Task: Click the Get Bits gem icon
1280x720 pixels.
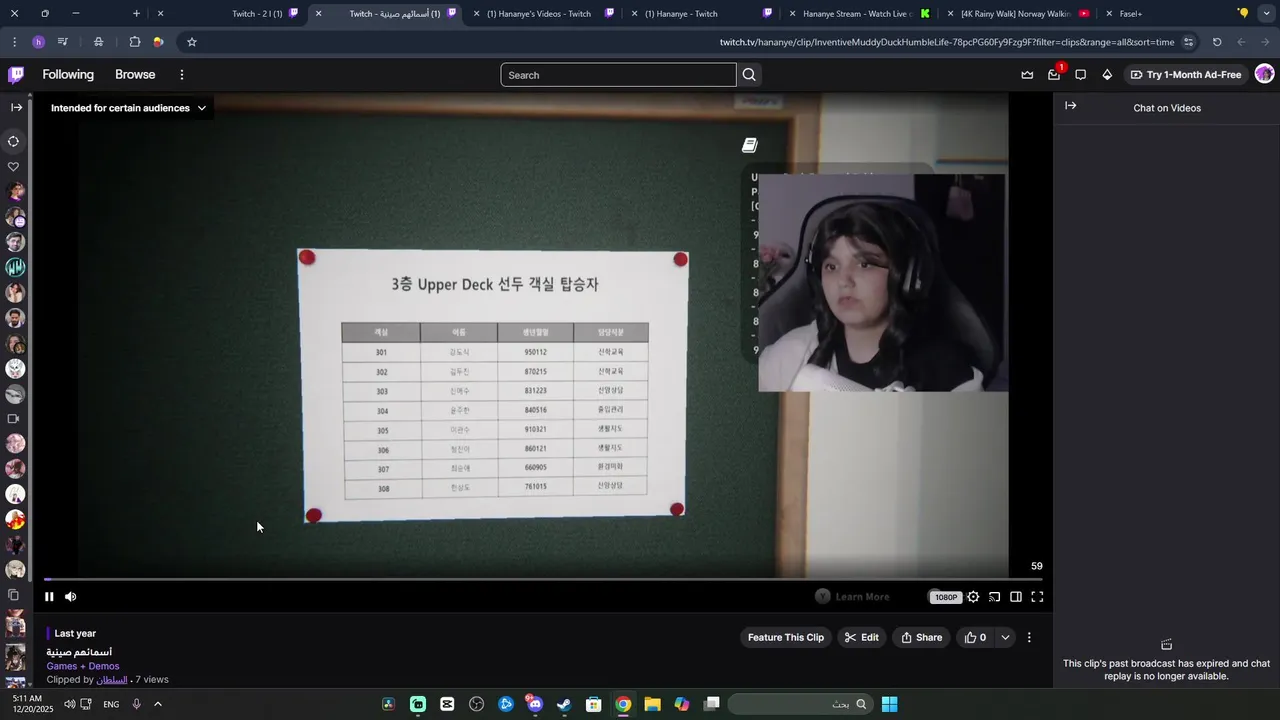Action: click(x=1107, y=75)
